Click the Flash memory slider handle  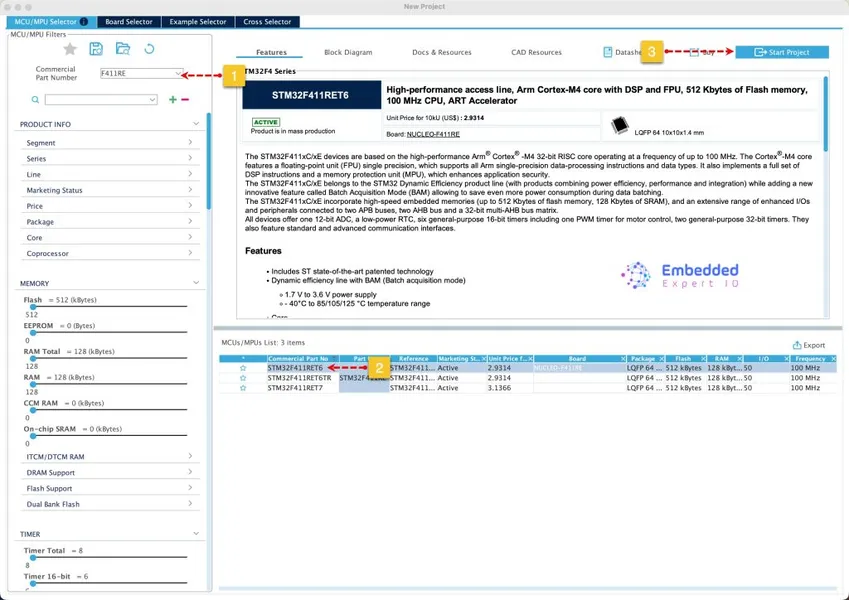pos(32,307)
